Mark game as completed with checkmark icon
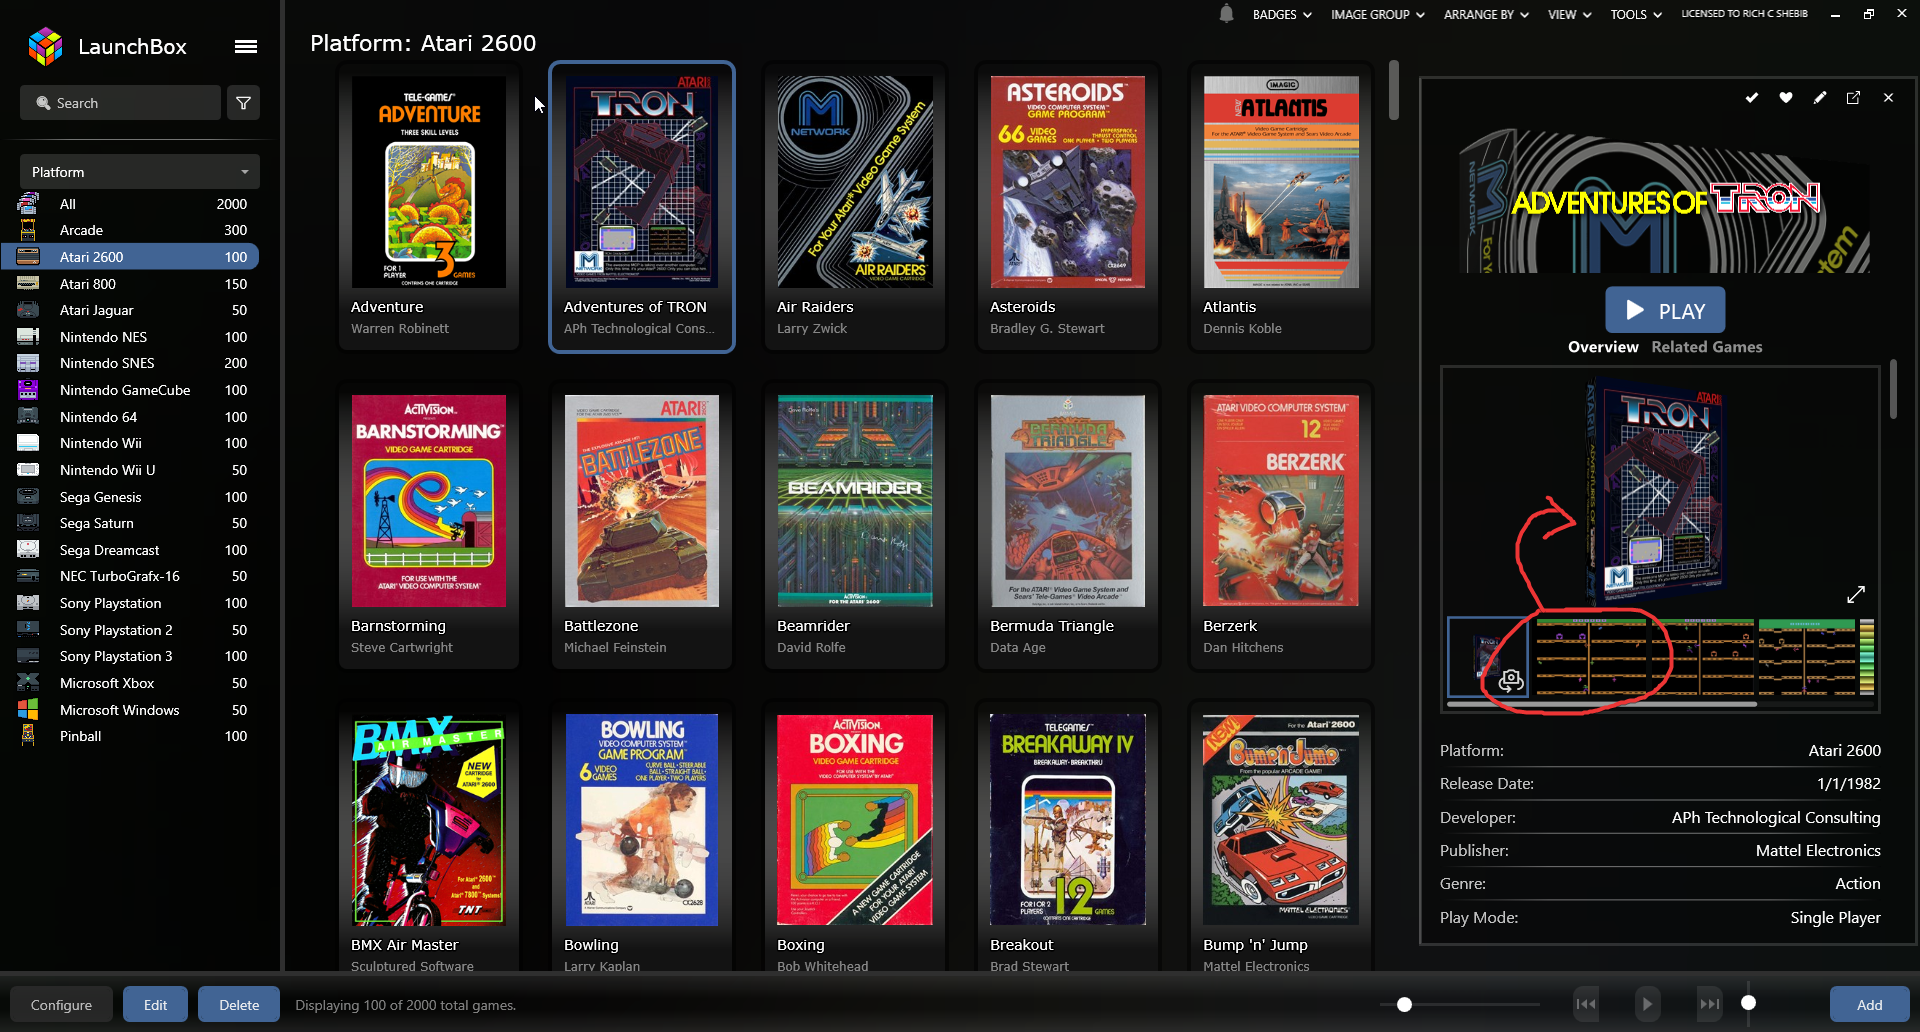The width and height of the screenshot is (1920, 1032). click(x=1752, y=98)
